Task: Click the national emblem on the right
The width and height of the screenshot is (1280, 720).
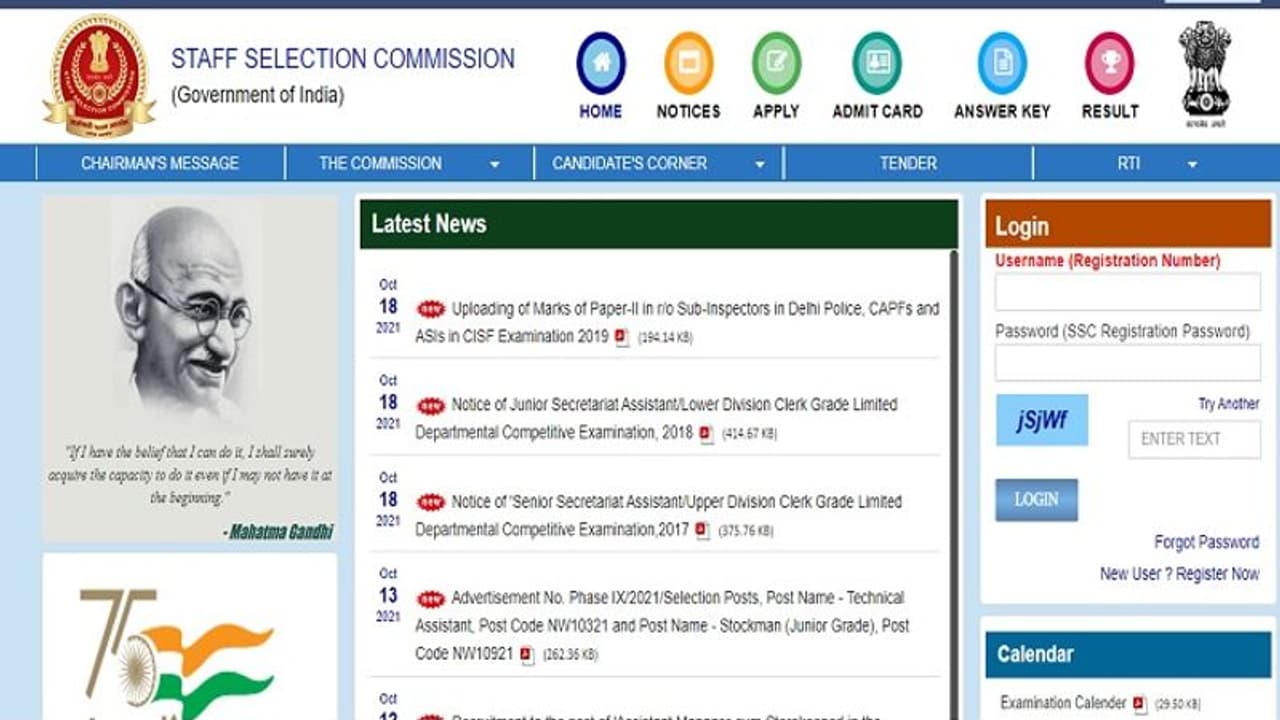Action: (1203, 70)
